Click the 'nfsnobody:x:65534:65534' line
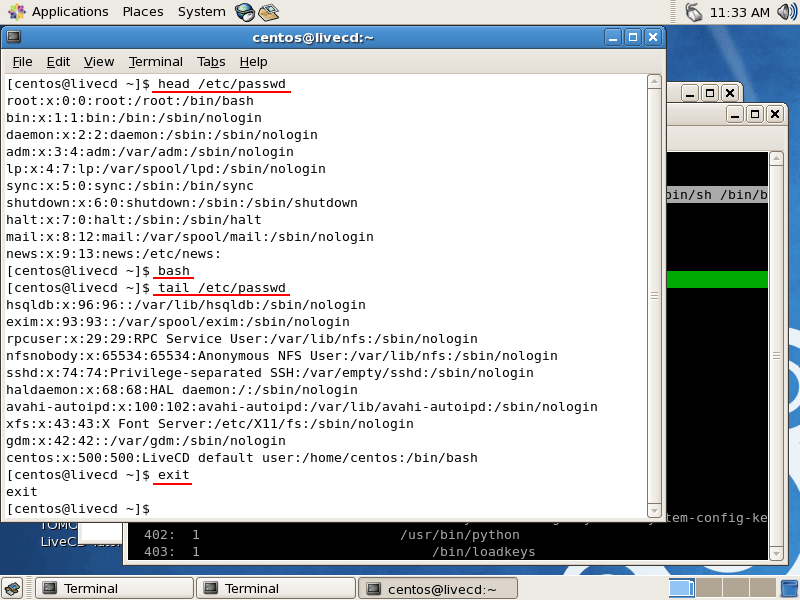Image resolution: width=800 pixels, height=600 pixels. point(282,356)
